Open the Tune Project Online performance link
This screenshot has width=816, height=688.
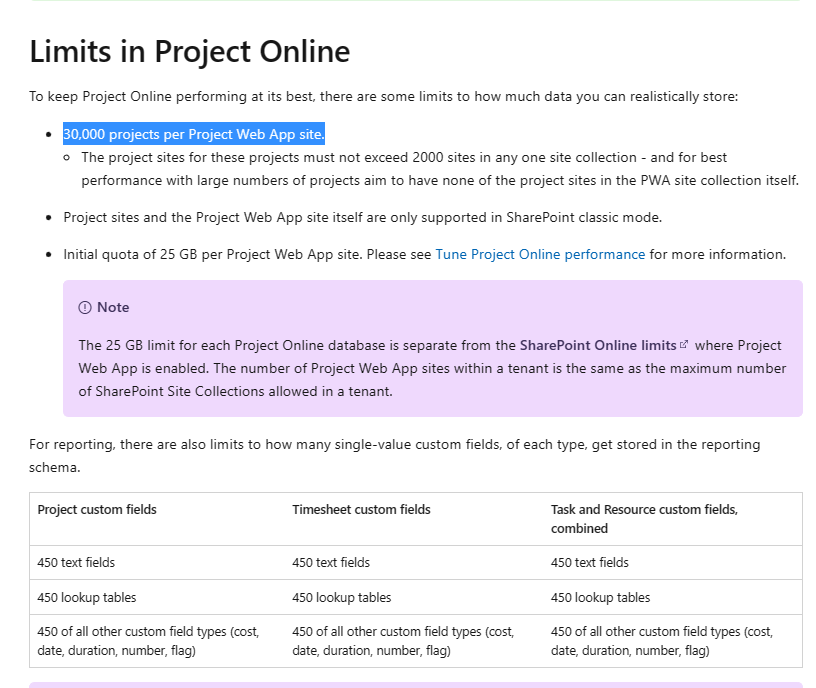(540, 254)
